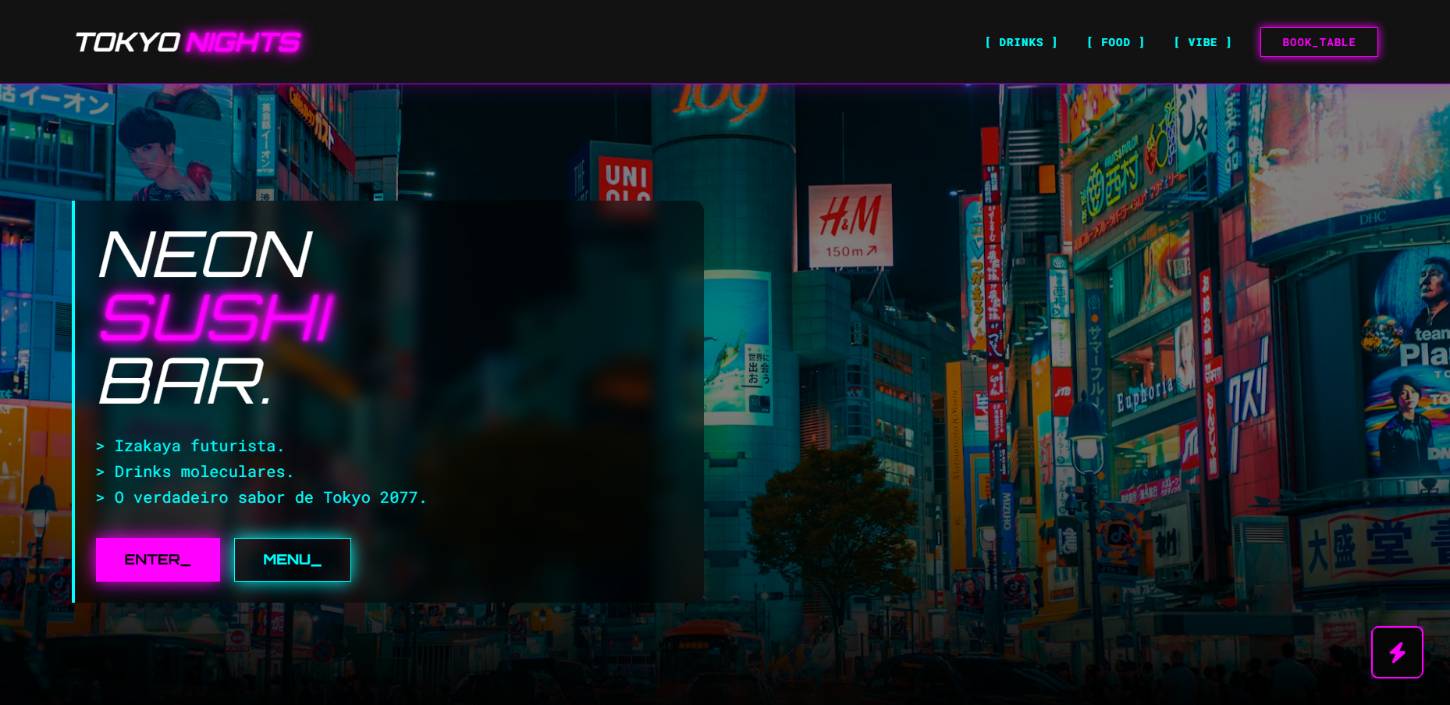Viewport: 1450px width, 705px height.
Task: Click the glowing pink SUSHI heading
Action: (x=214, y=318)
